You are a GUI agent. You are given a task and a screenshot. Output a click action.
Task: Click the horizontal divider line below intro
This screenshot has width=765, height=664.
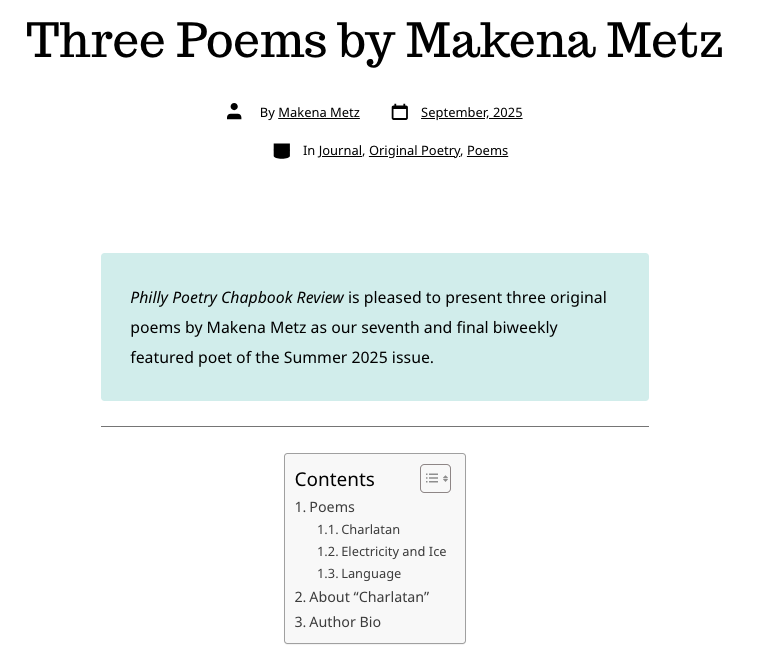(x=374, y=427)
